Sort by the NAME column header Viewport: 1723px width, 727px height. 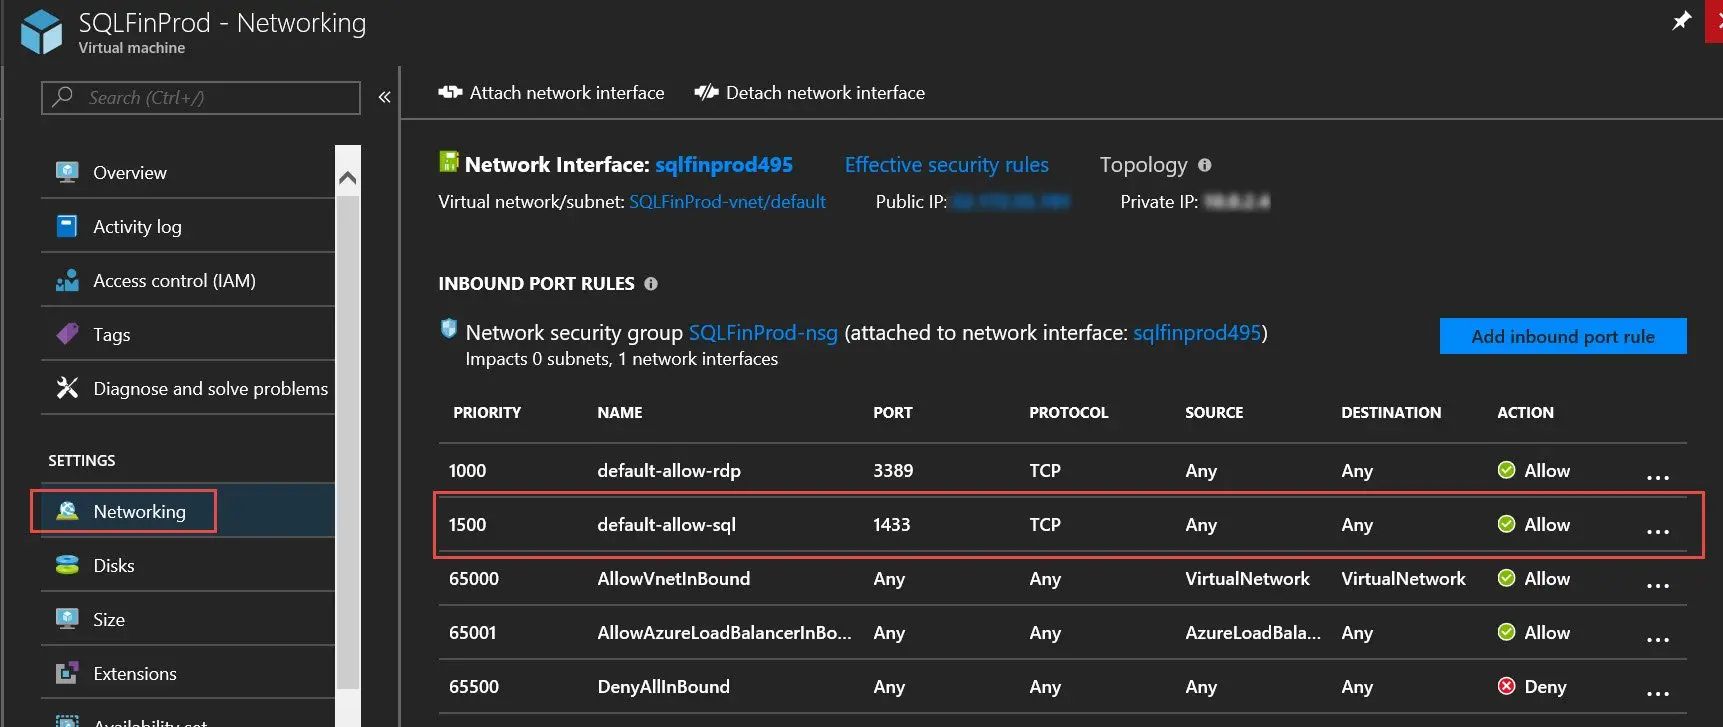click(620, 412)
